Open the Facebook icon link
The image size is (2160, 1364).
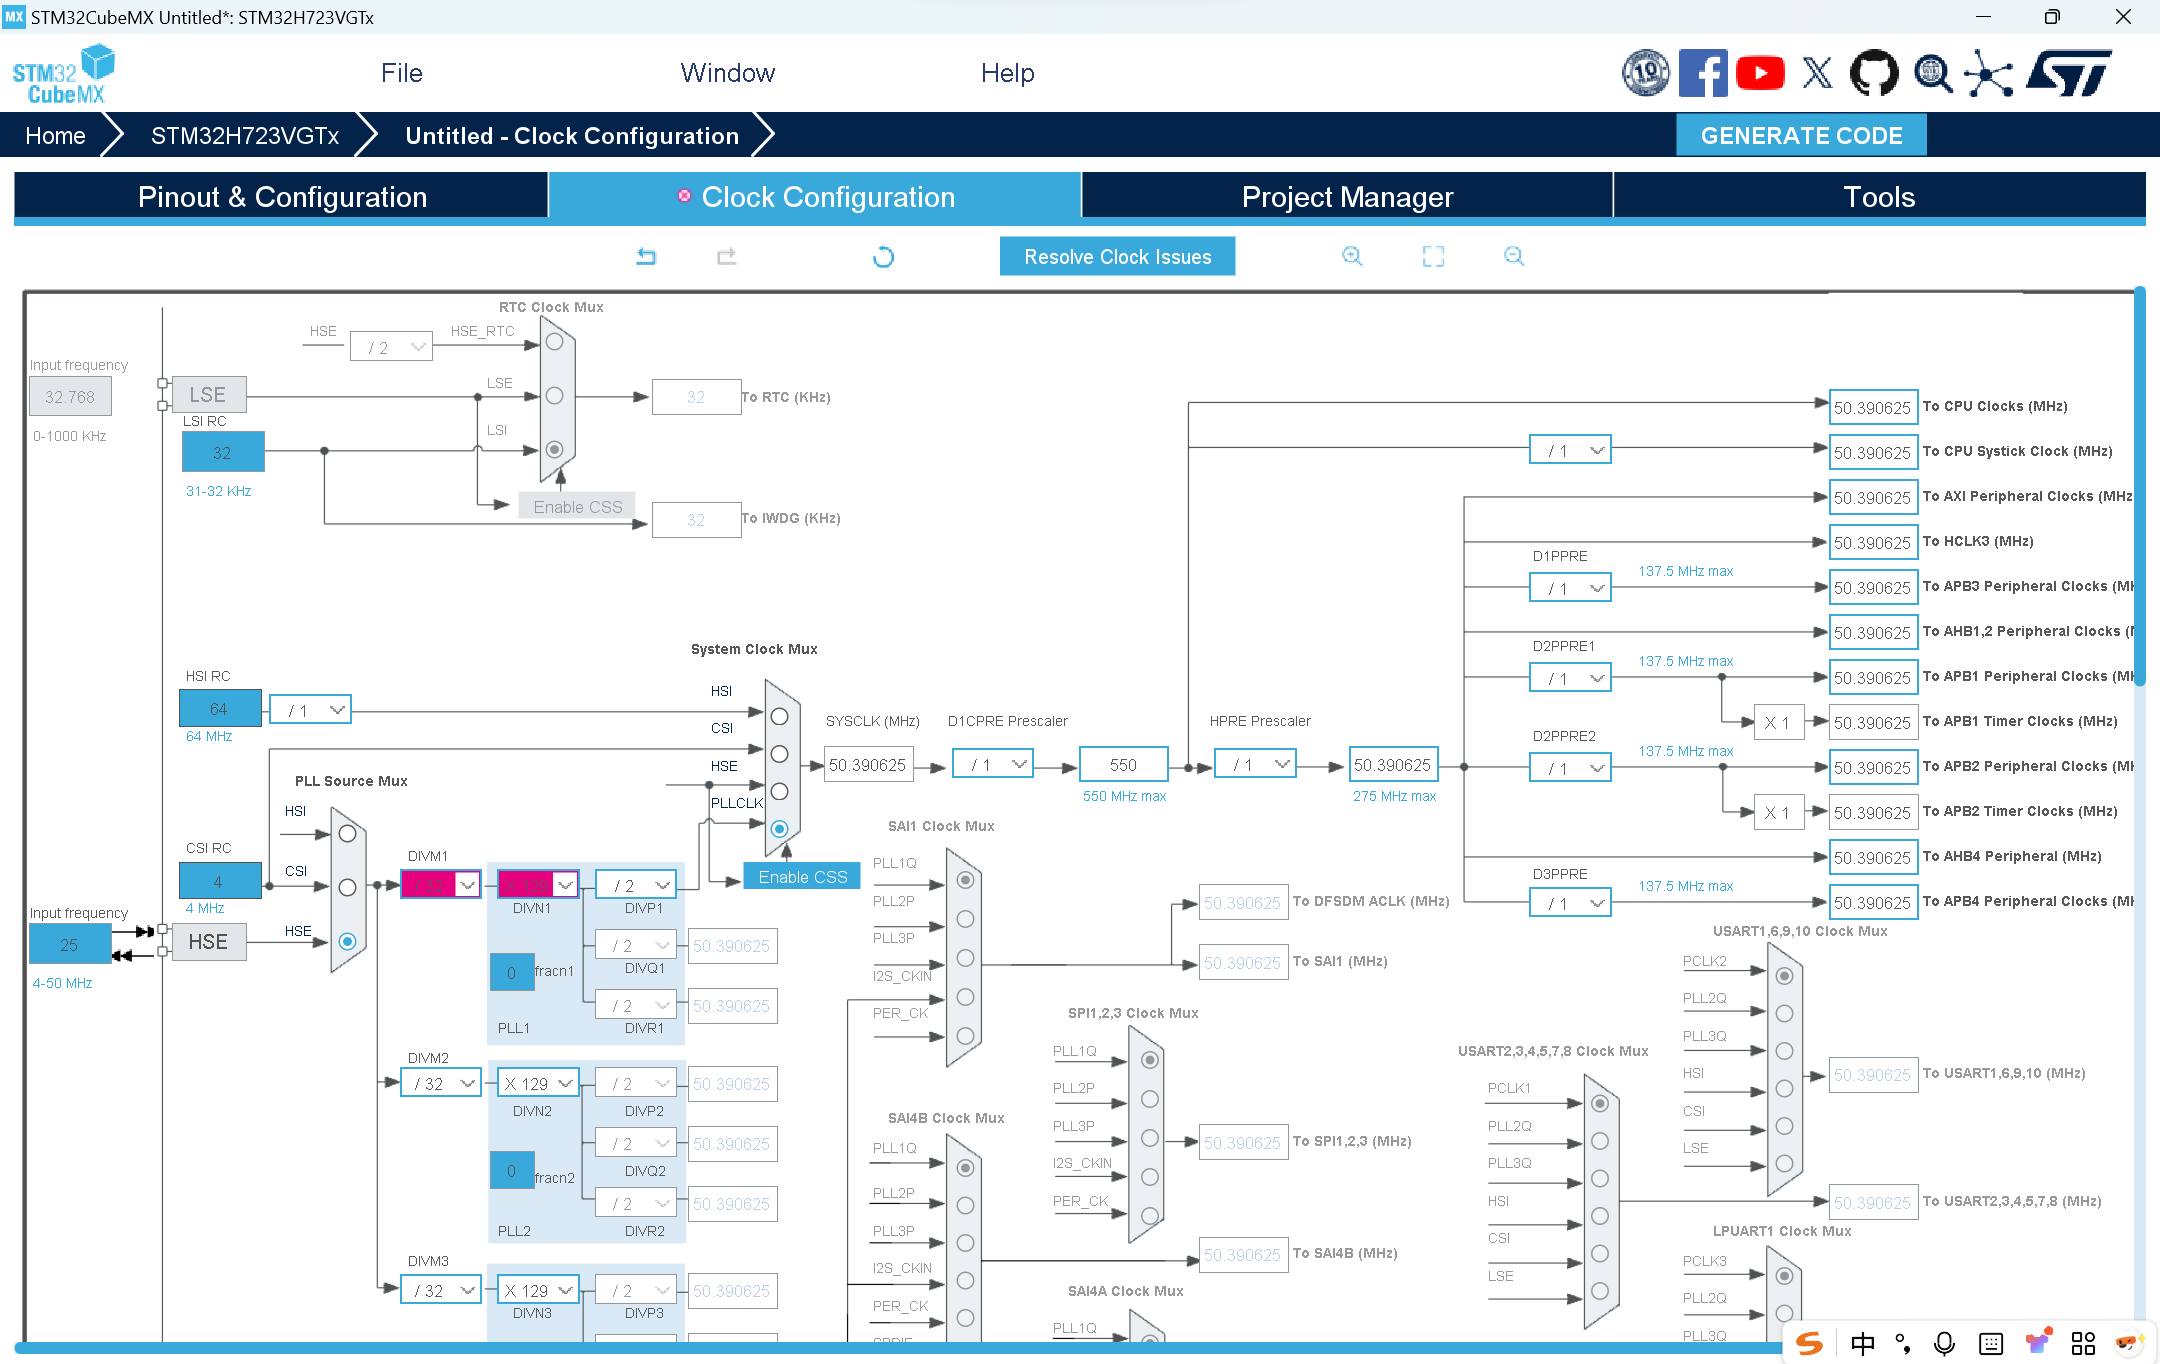pos(1702,73)
